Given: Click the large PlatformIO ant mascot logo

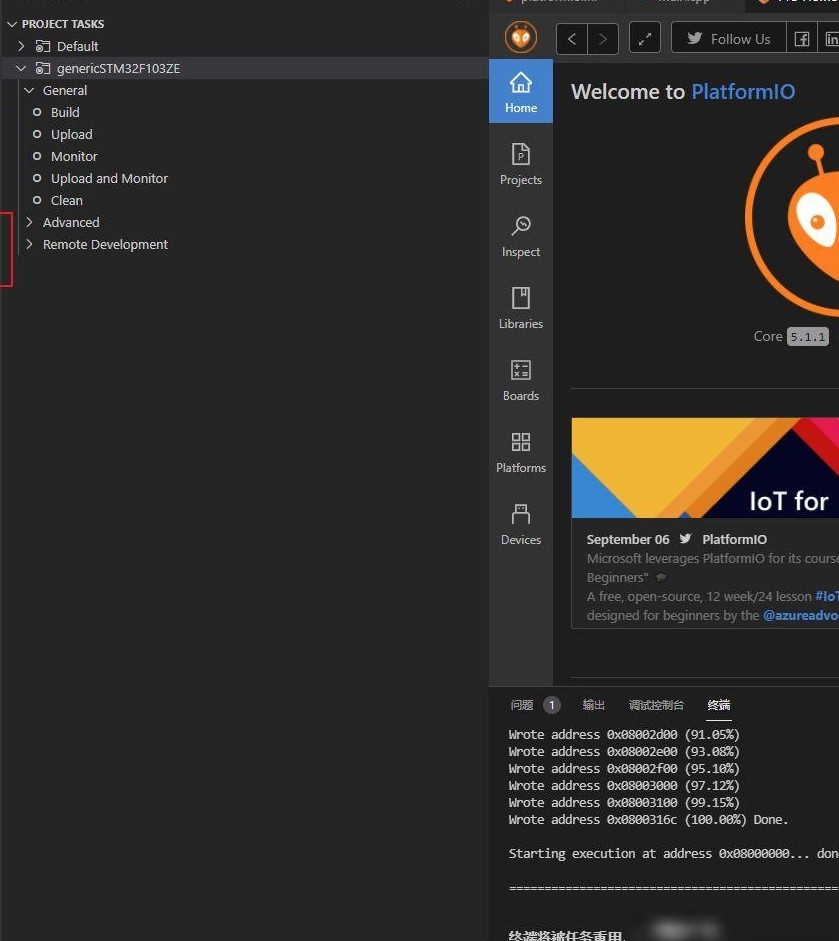Looking at the screenshot, I should [x=792, y=217].
